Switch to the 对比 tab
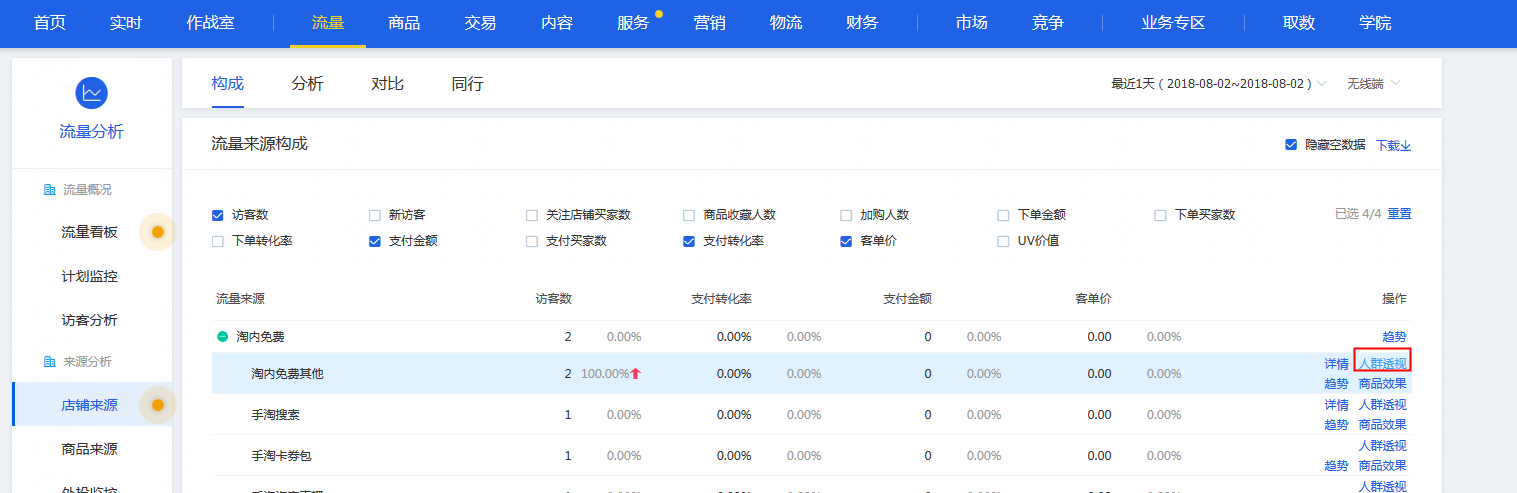This screenshot has width=1517, height=493. point(387,84)
